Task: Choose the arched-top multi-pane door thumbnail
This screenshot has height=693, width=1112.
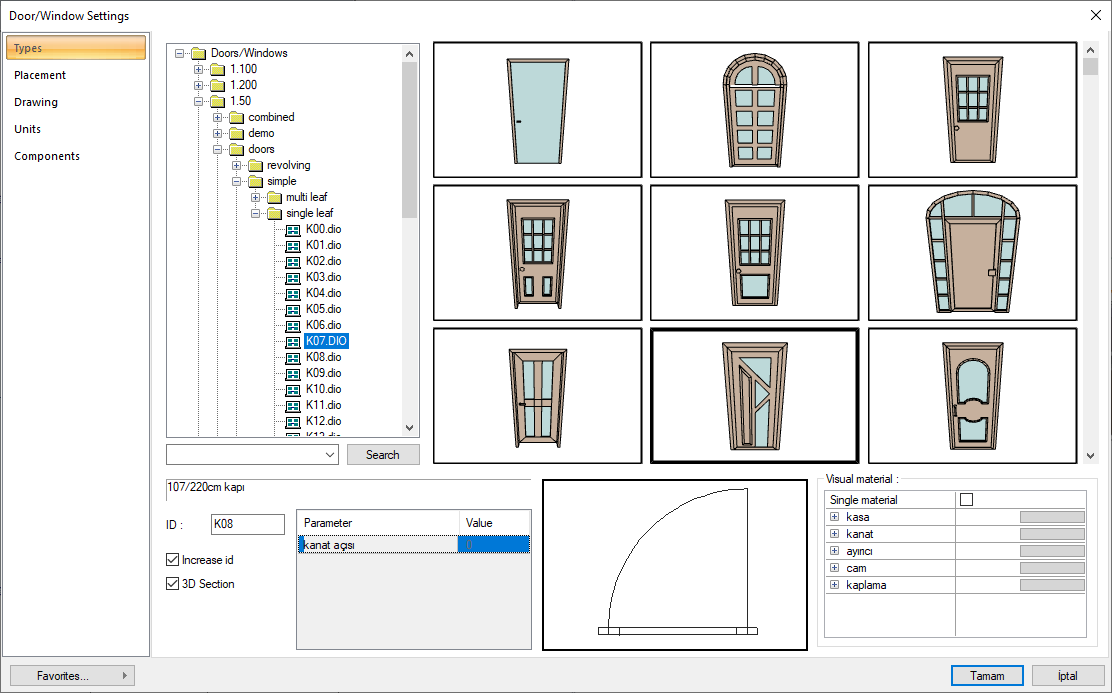Action: pos(755,109)
